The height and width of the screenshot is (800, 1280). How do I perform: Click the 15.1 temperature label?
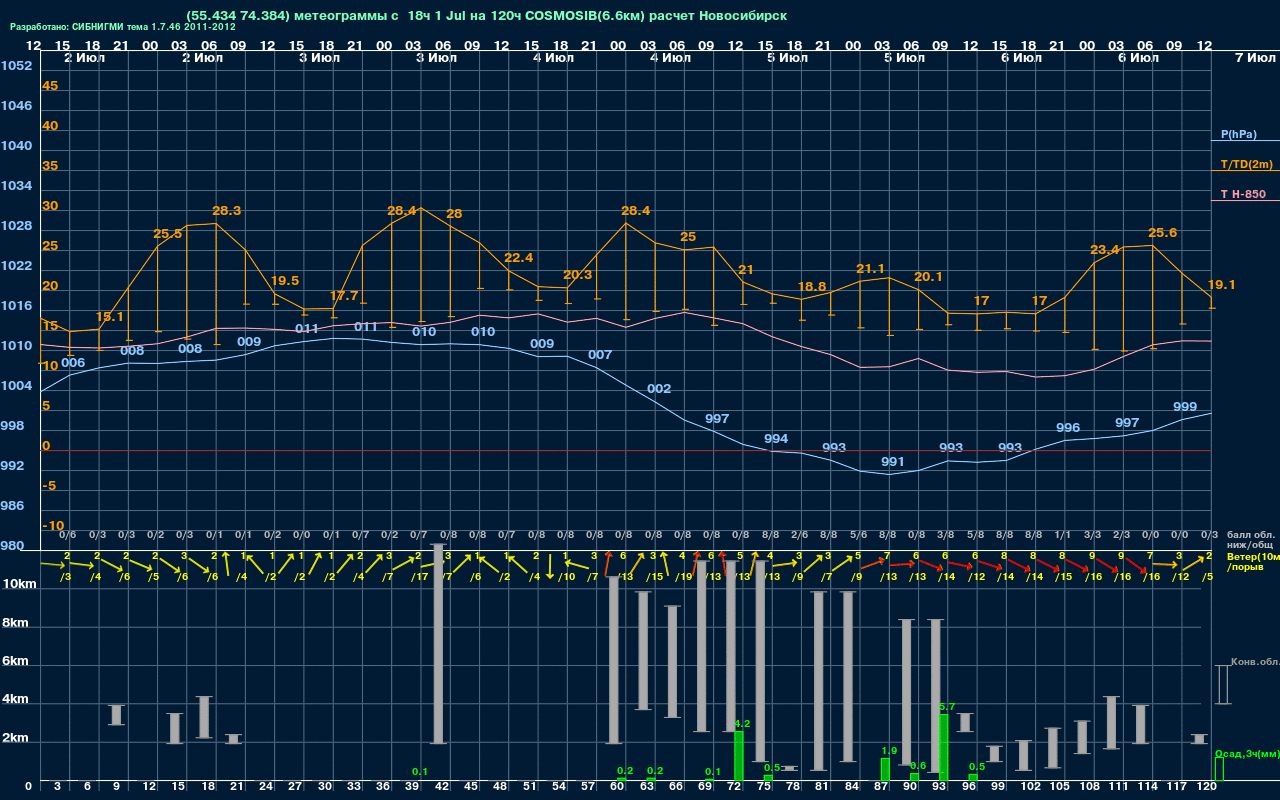110,317
